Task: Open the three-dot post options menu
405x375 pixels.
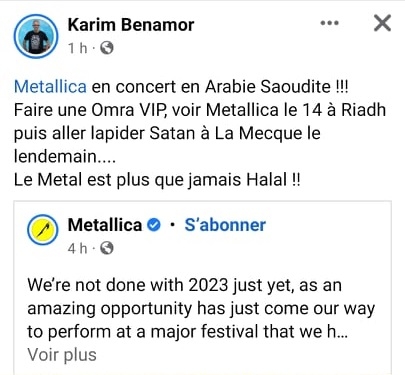Action: [x=329, y=23]
